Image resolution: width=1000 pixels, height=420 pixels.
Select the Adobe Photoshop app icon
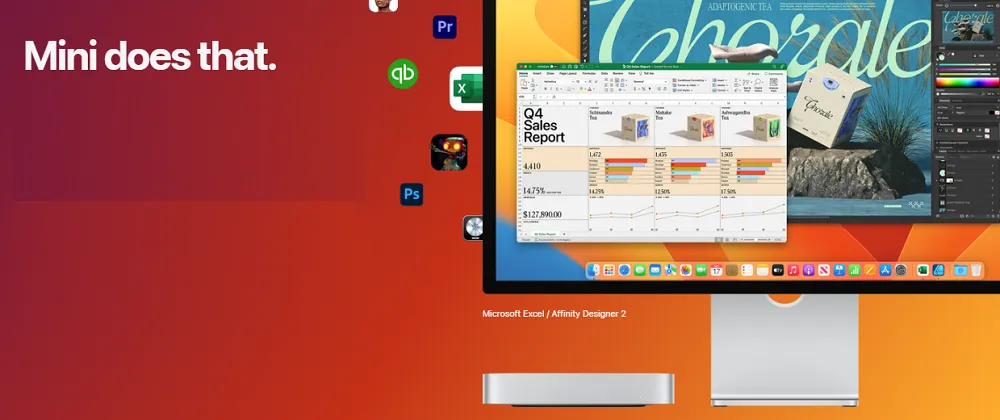[x=411, y=194]
